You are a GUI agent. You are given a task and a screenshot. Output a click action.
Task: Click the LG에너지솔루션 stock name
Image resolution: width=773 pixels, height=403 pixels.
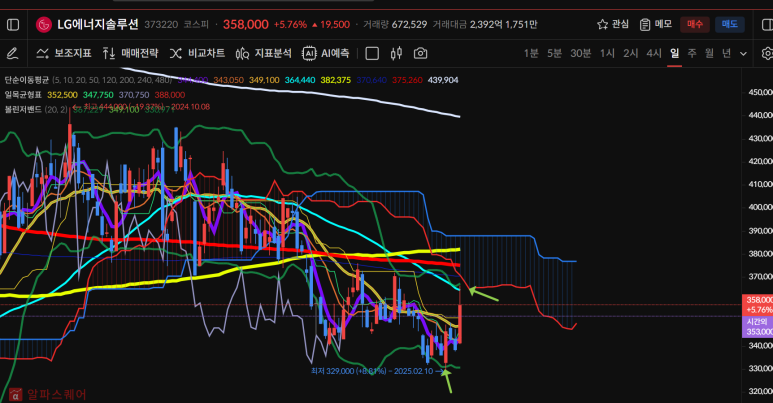98,25
